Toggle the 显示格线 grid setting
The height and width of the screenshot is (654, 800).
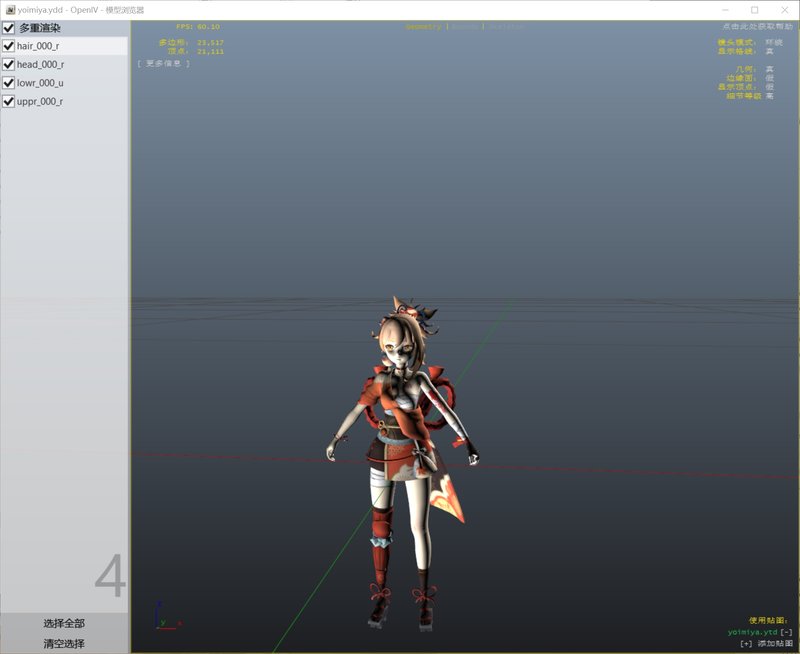click(769, 51)
